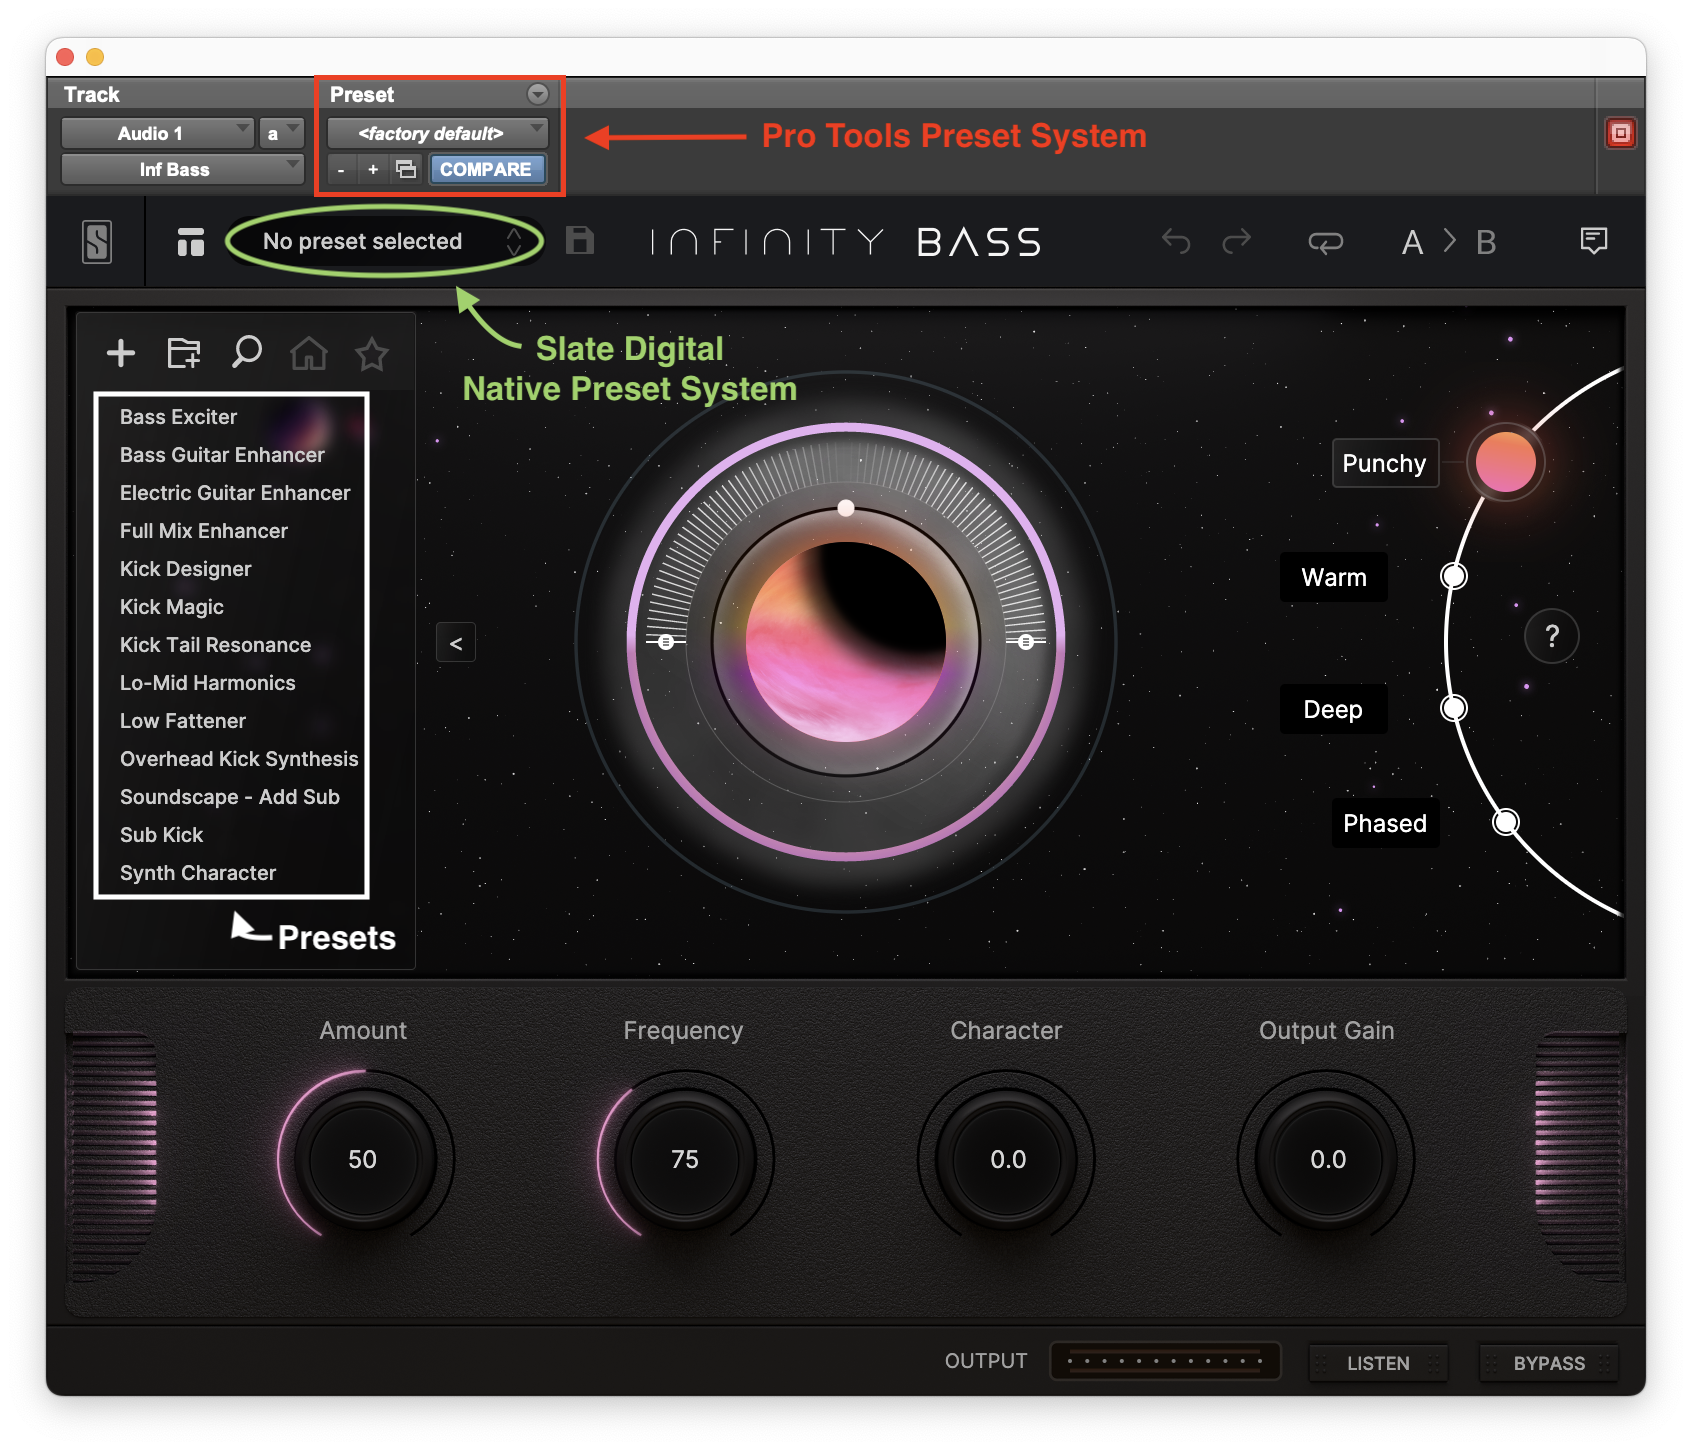
Task: Click the question mark help button
Action: tap(1552, 636)
